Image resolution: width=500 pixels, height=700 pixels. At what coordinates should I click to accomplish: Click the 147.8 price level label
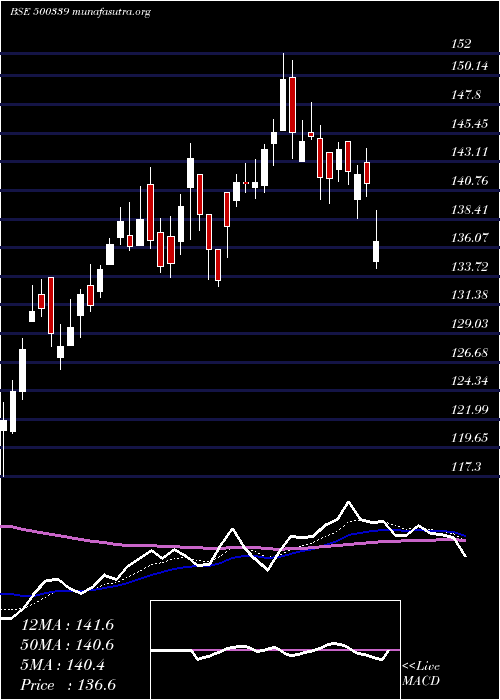tap(466, 95)
